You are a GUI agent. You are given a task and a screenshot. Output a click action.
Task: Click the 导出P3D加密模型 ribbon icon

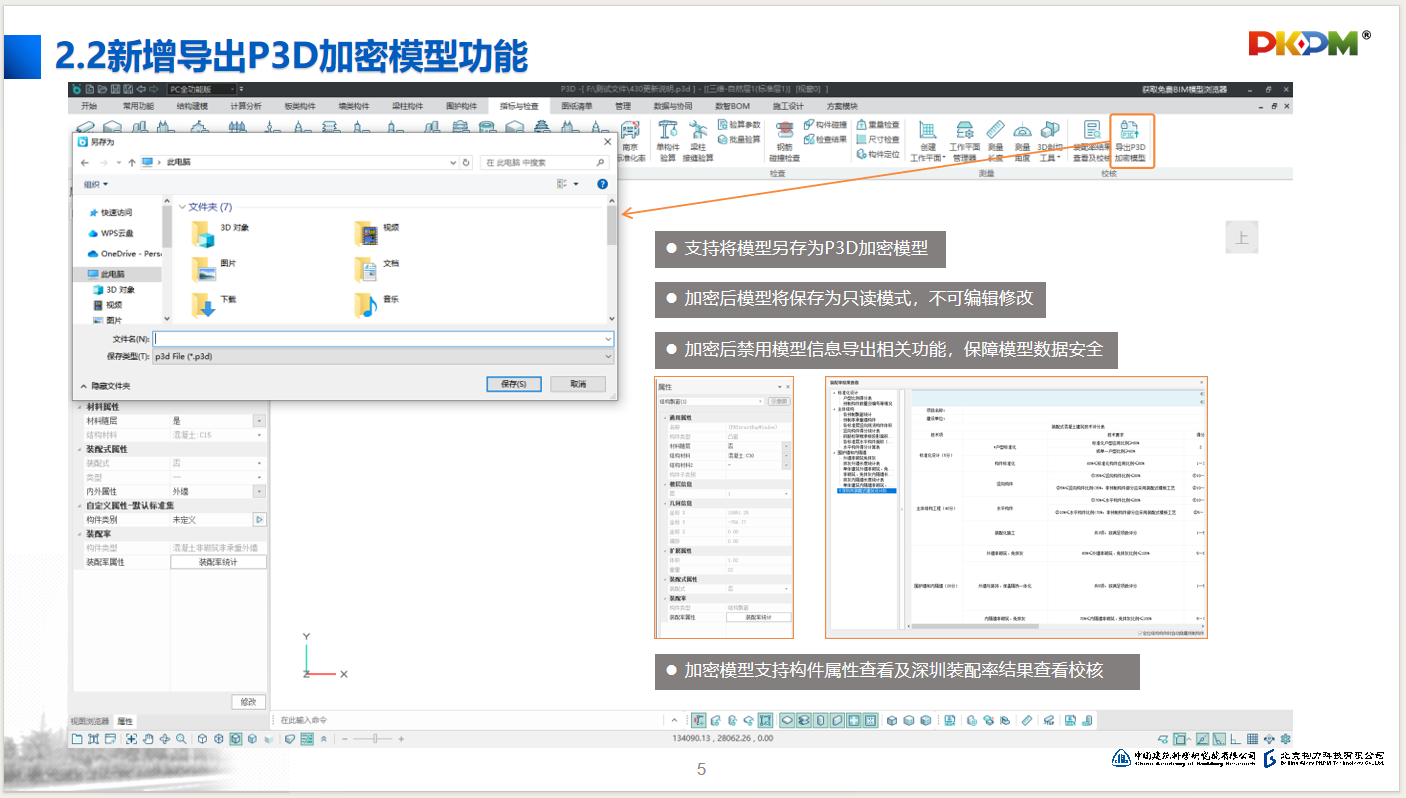click(x=1130, y=139)
